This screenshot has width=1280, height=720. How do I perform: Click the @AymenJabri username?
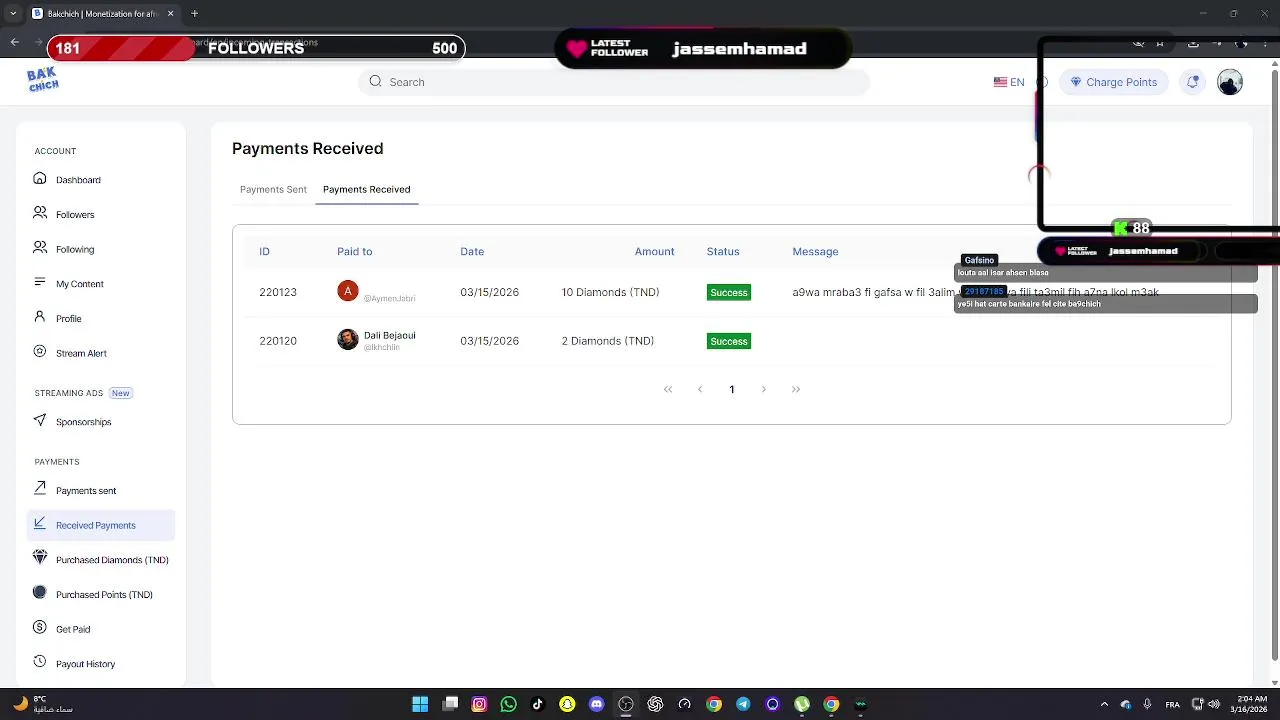[389, 298]
